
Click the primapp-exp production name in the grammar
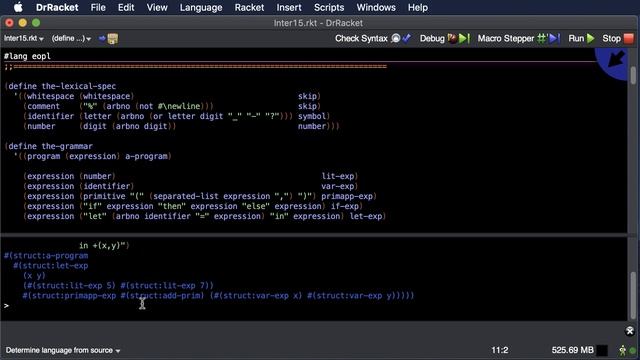[347, 196]
